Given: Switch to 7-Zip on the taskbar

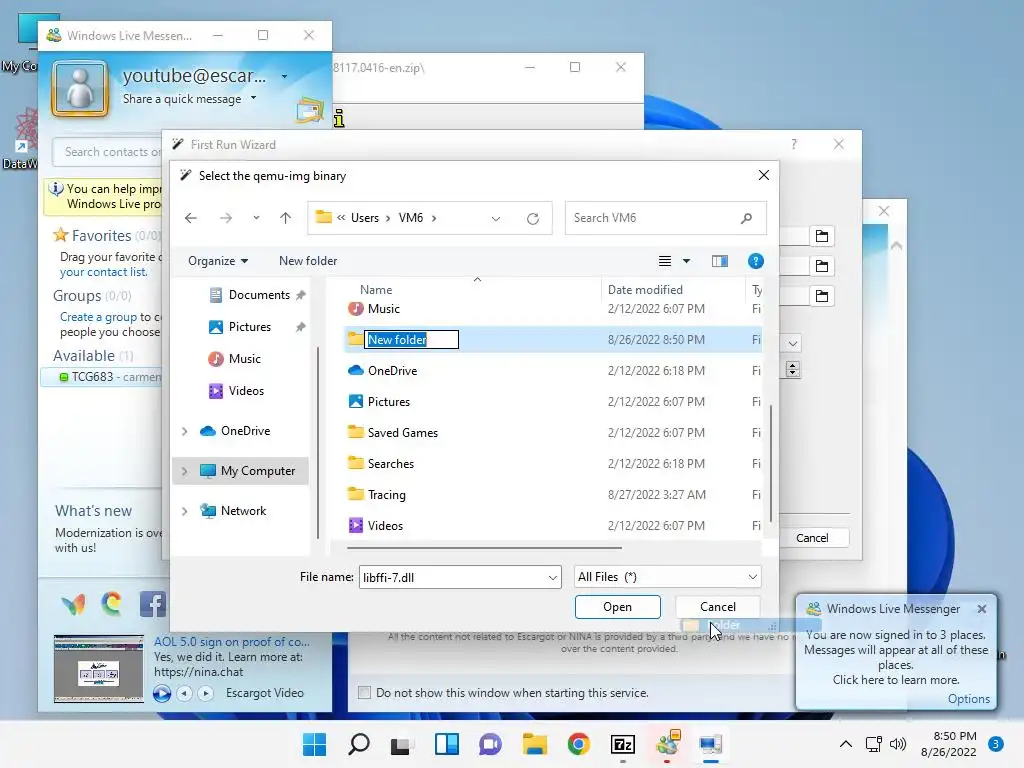Looking at the screenshot, I should pos(622,744).
